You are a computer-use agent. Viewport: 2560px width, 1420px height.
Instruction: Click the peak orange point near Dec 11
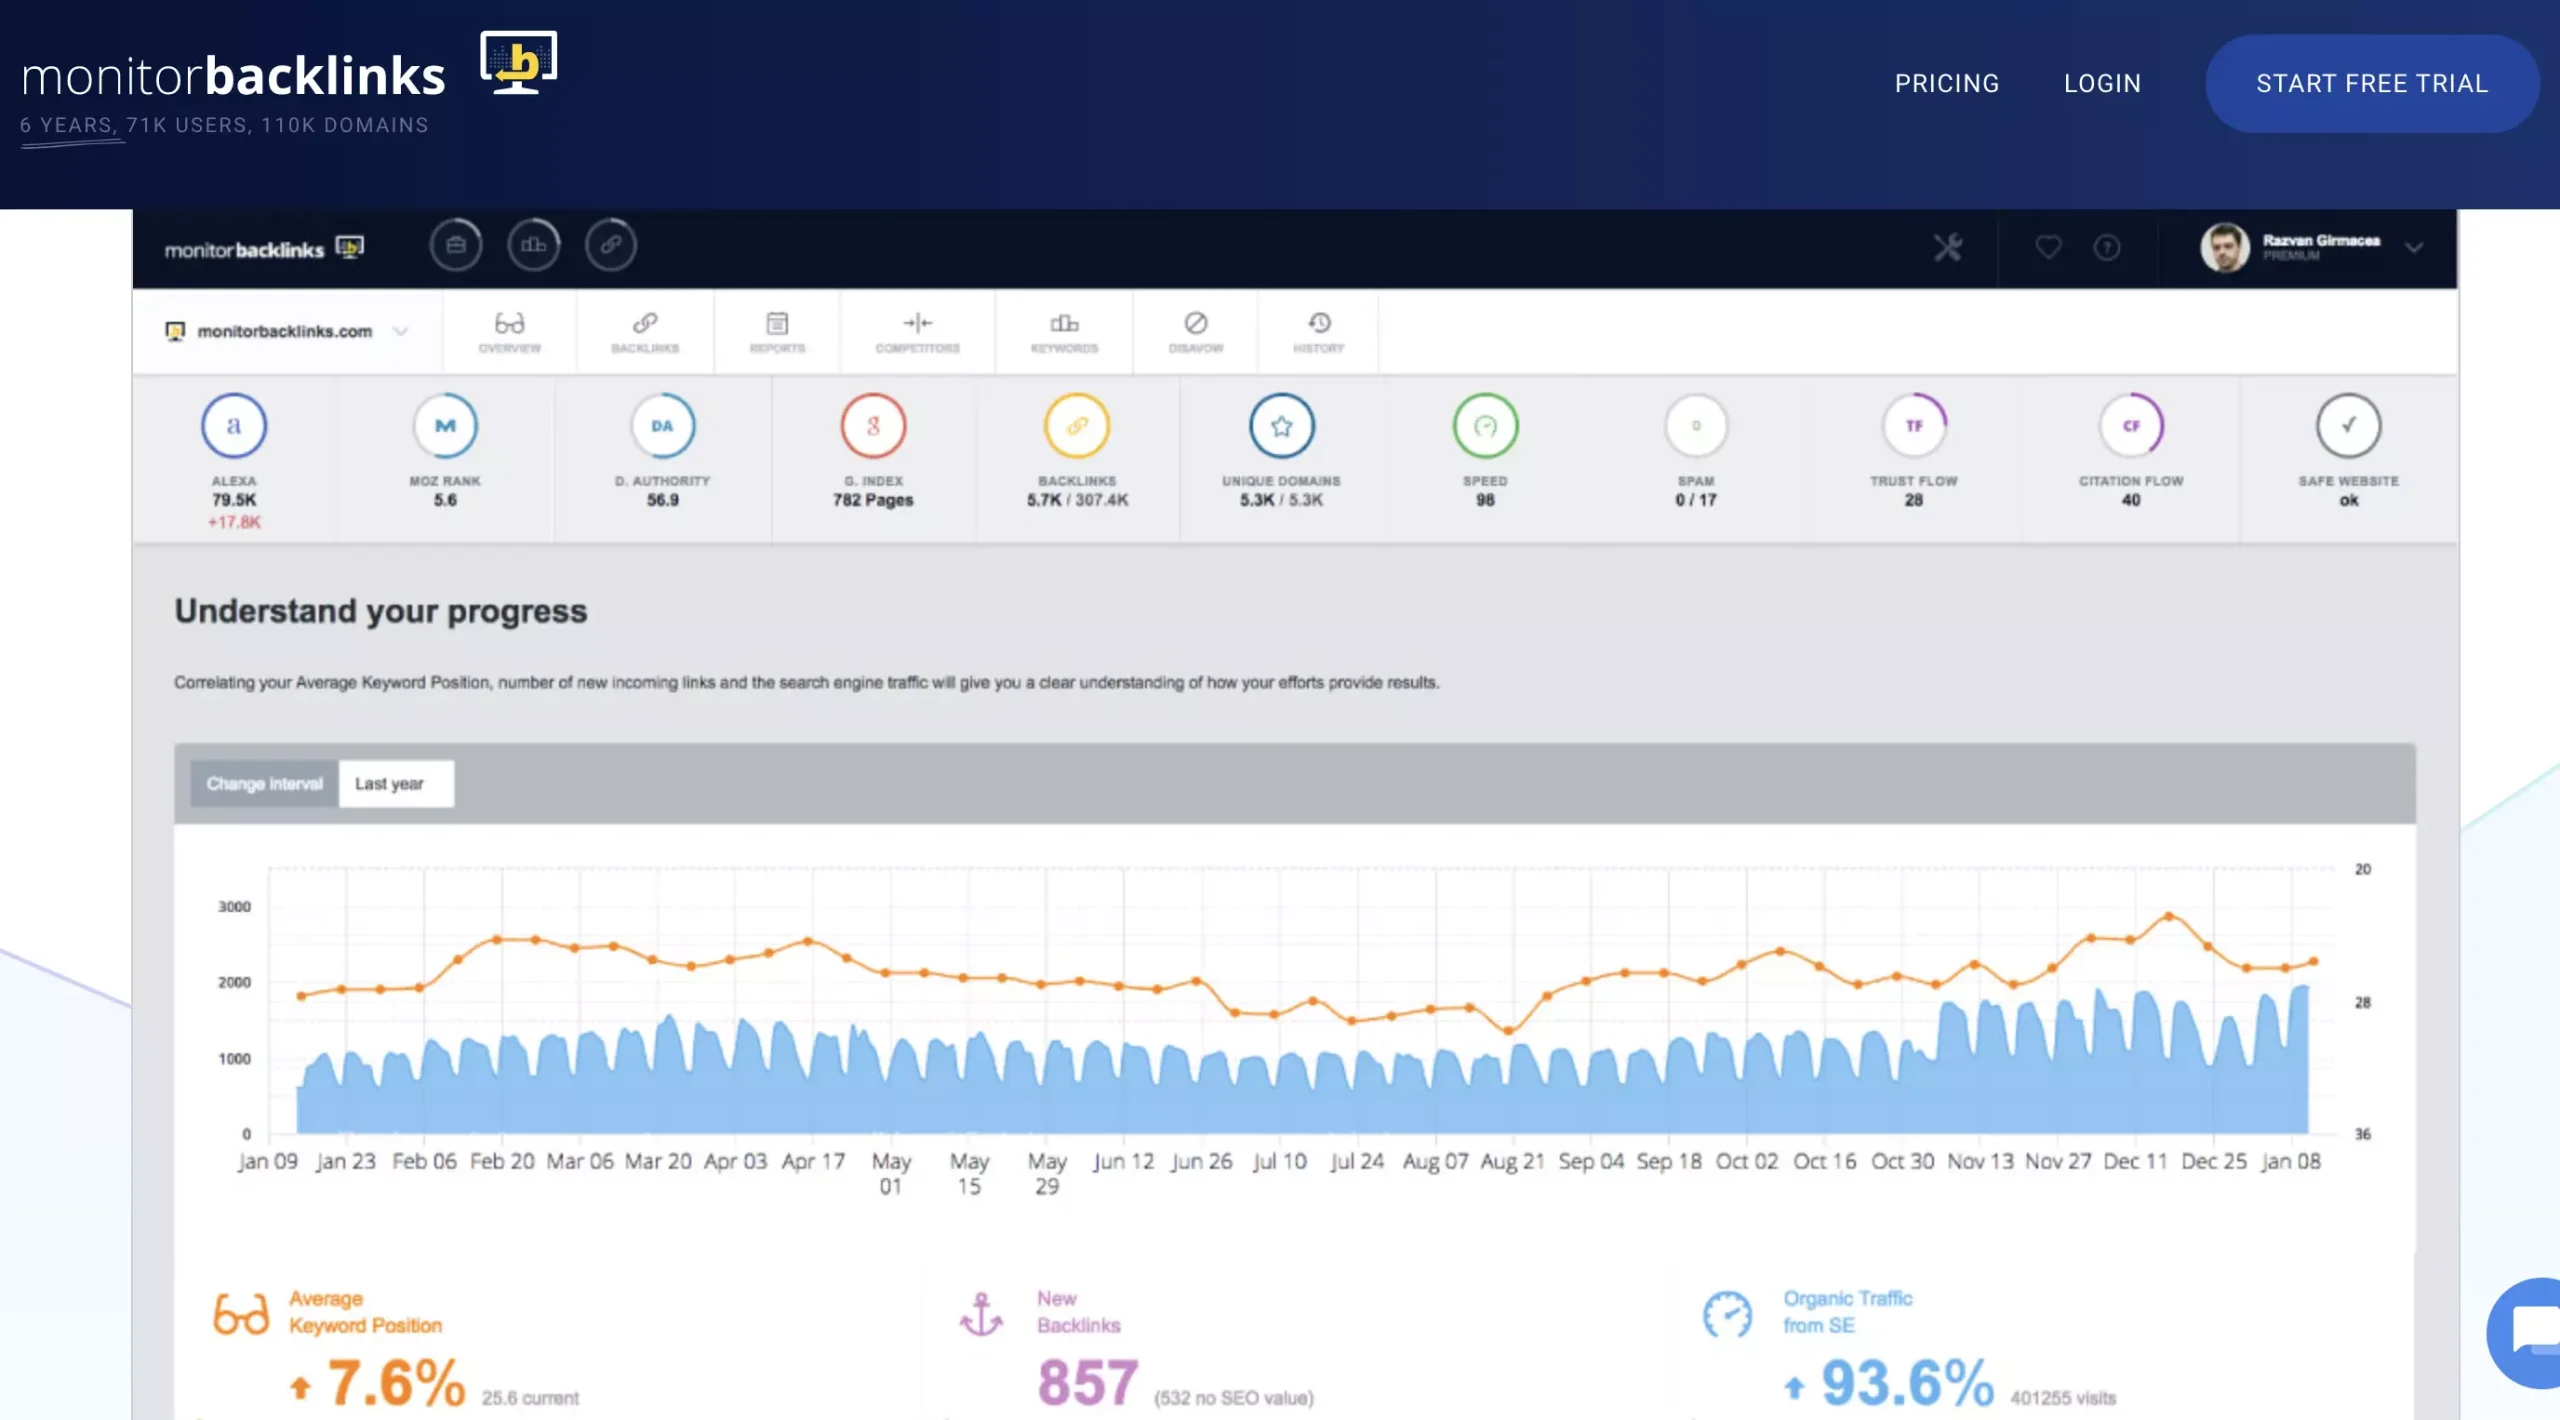tap(2169, 916)
